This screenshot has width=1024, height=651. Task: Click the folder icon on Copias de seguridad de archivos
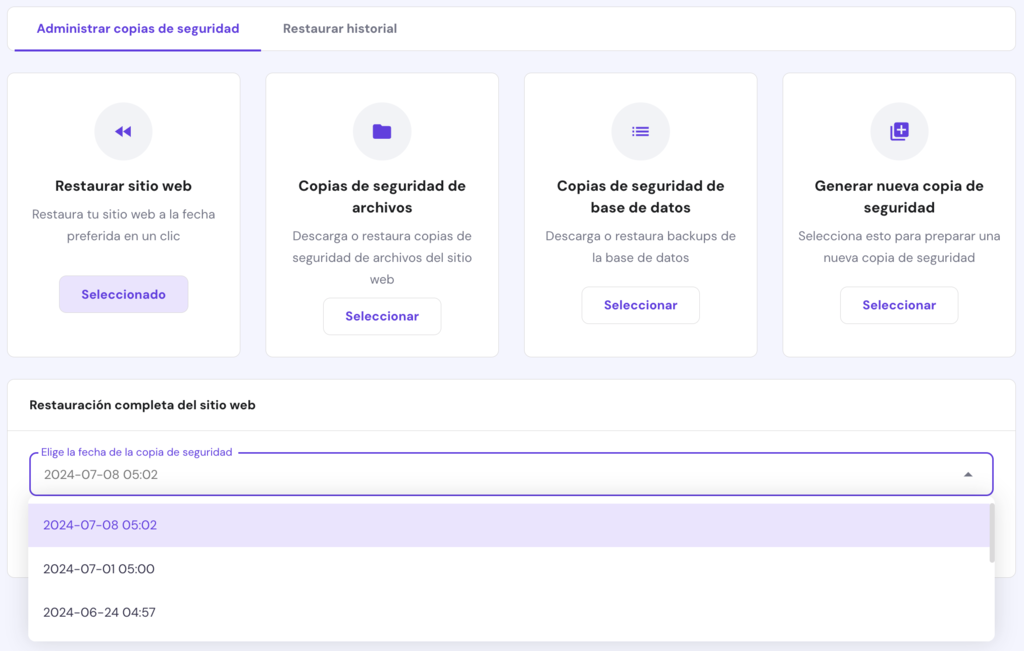382,131
